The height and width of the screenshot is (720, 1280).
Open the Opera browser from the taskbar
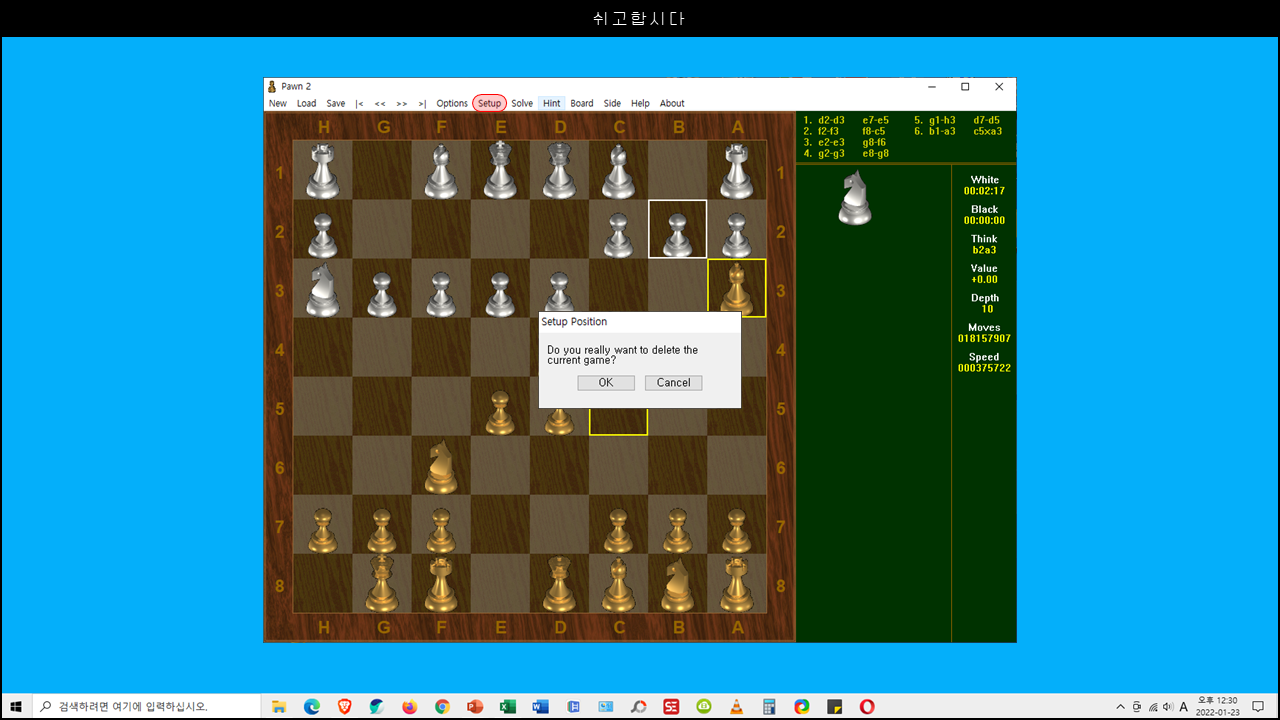[x=867, y=706]
